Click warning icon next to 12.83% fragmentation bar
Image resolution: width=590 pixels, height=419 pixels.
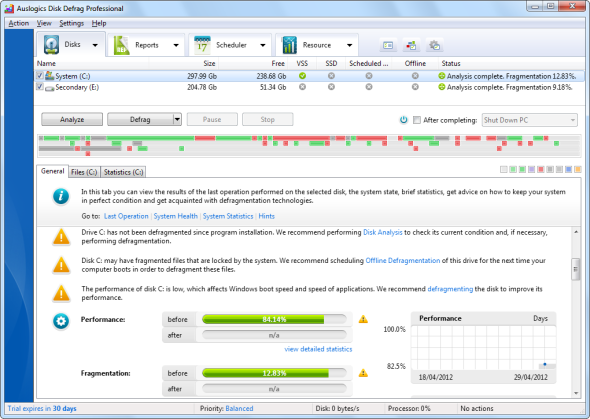click(363, 373)
